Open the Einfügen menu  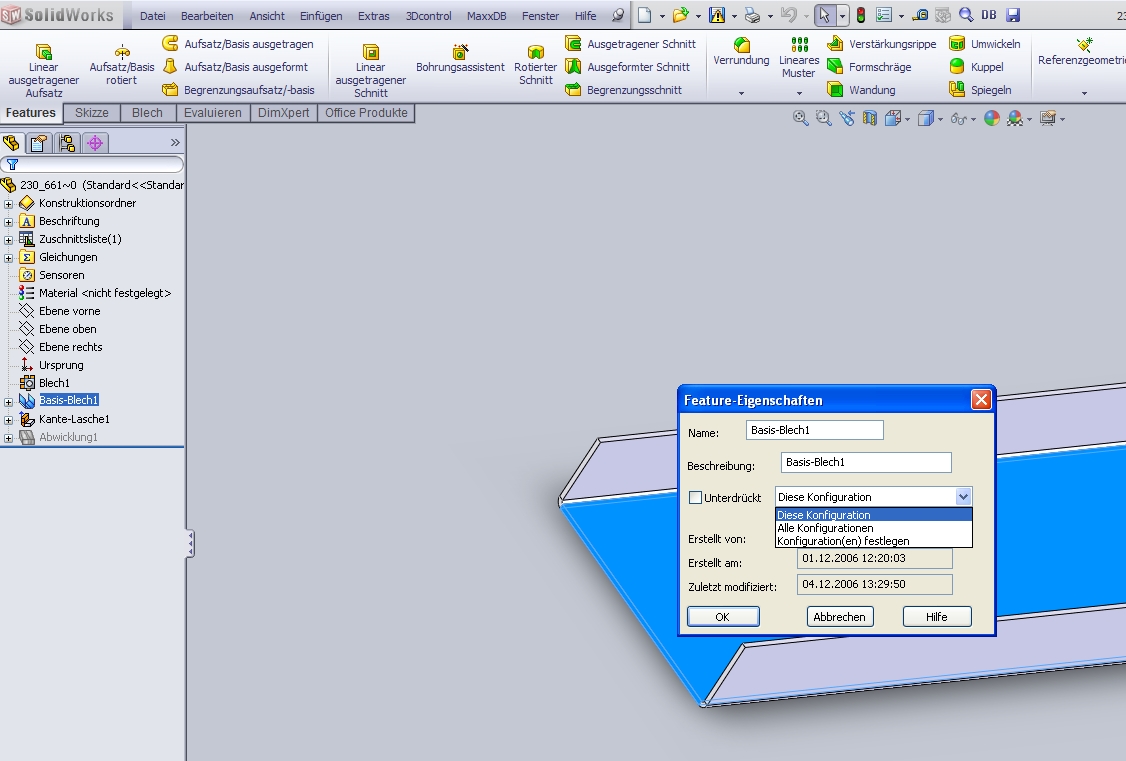(x=321, y=16)
